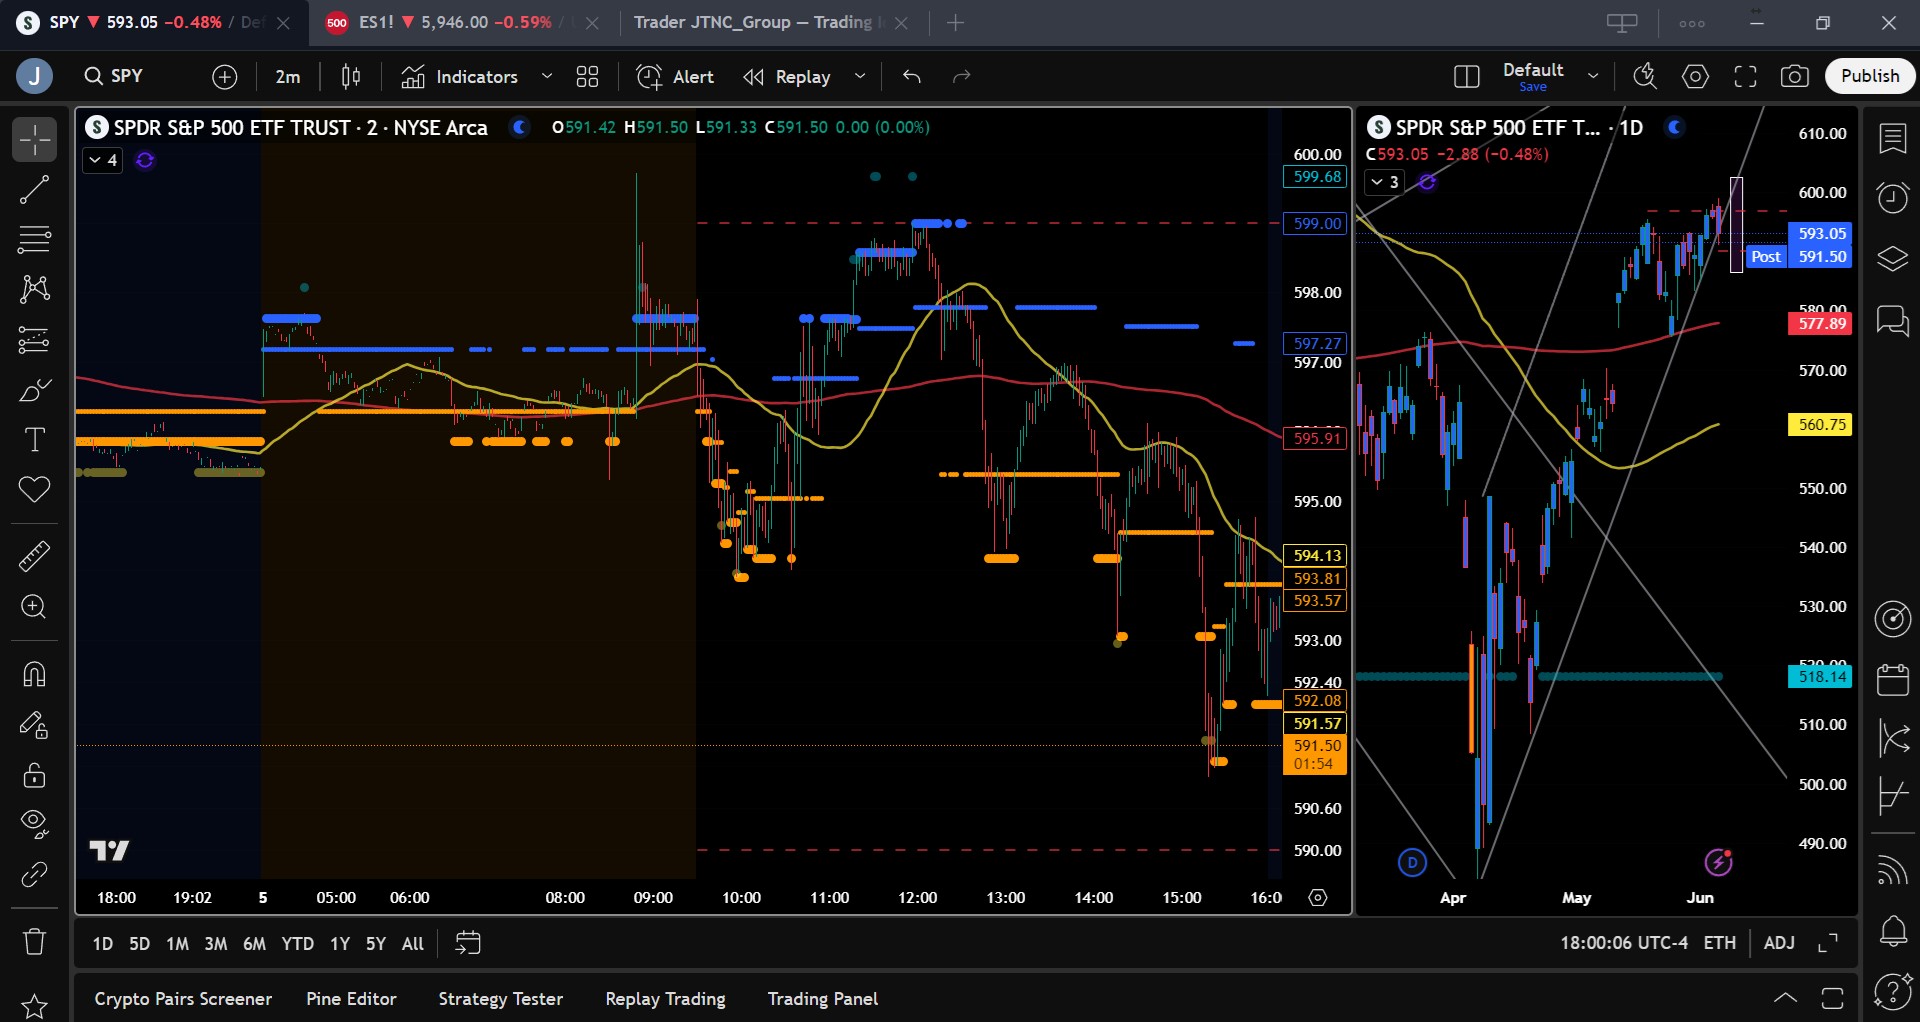Open the user profile J menu
The width and height of the screenshot is (1920, 1022).
[35, 76]
